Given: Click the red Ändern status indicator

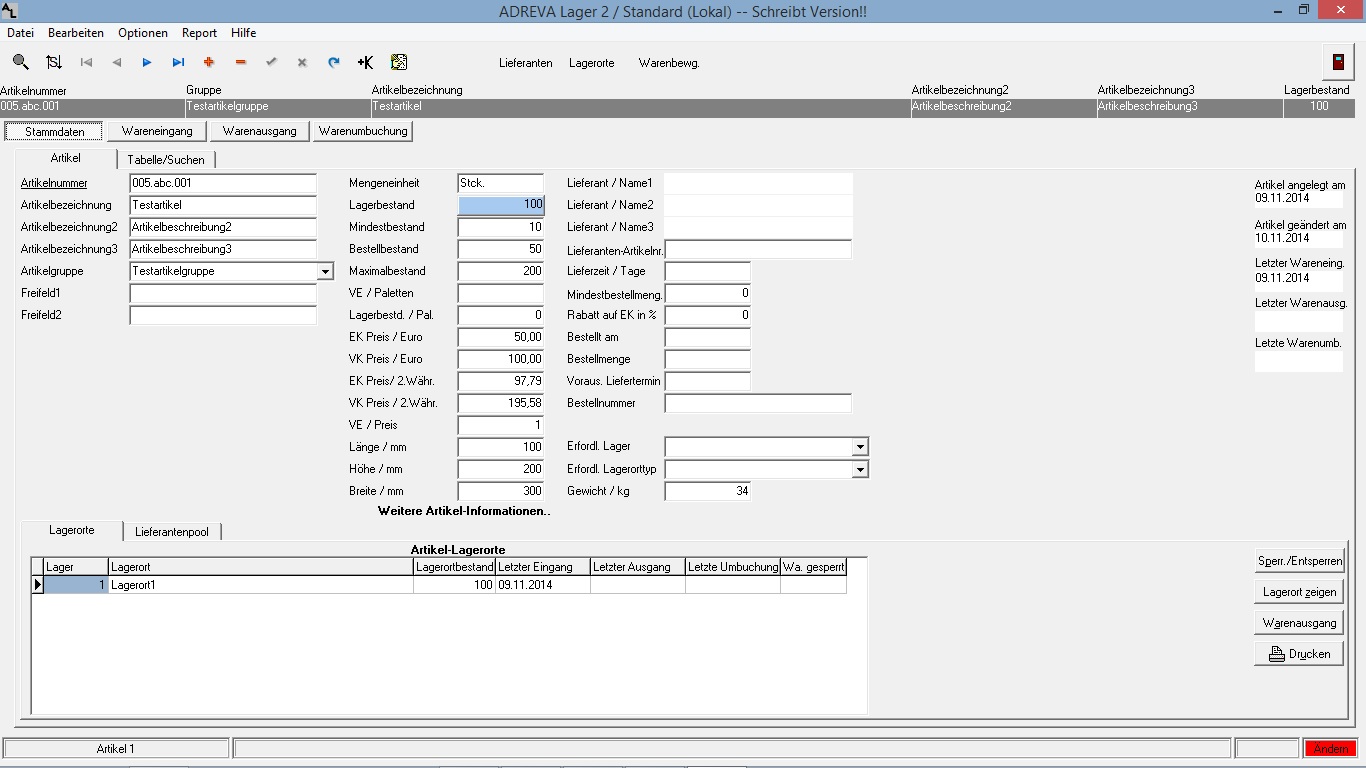Looking at the screenshot, I should (1330, 749).
